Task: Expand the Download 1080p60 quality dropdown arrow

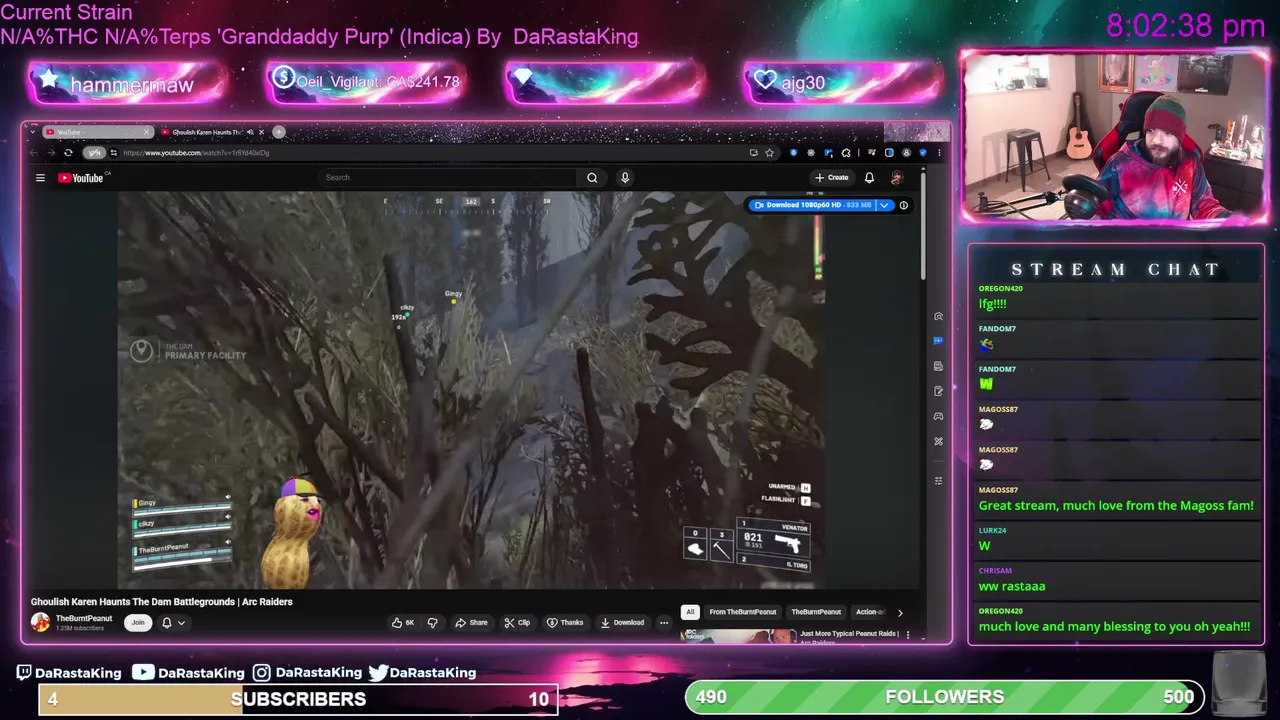Action: pos(883,205)
